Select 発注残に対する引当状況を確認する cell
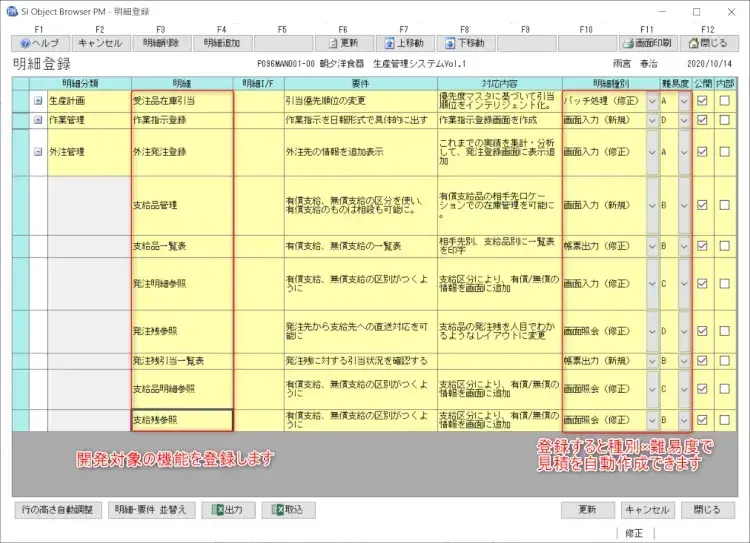Screen dimensions: 750x543 (361, 361)
